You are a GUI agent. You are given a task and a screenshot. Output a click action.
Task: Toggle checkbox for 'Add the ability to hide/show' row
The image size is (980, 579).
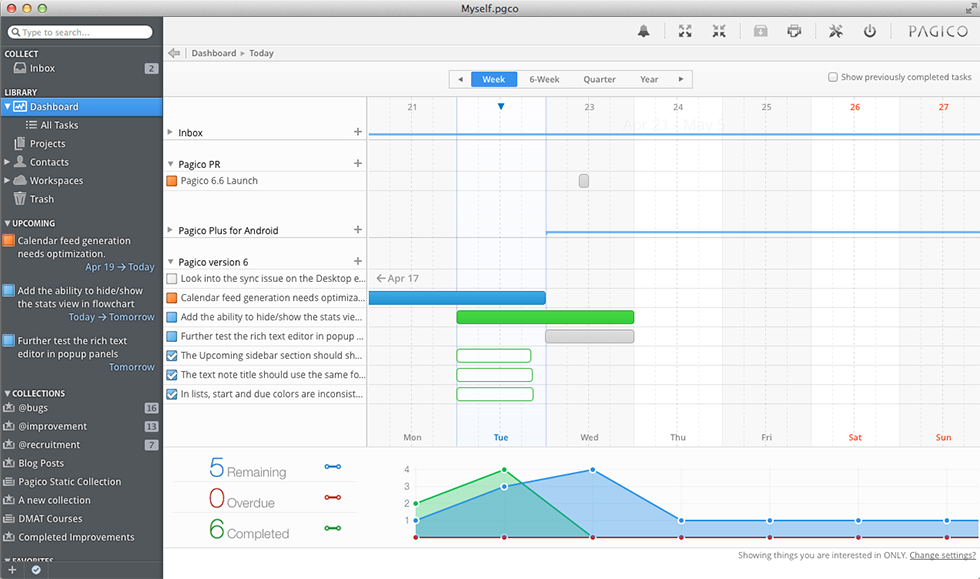(172, 317)
